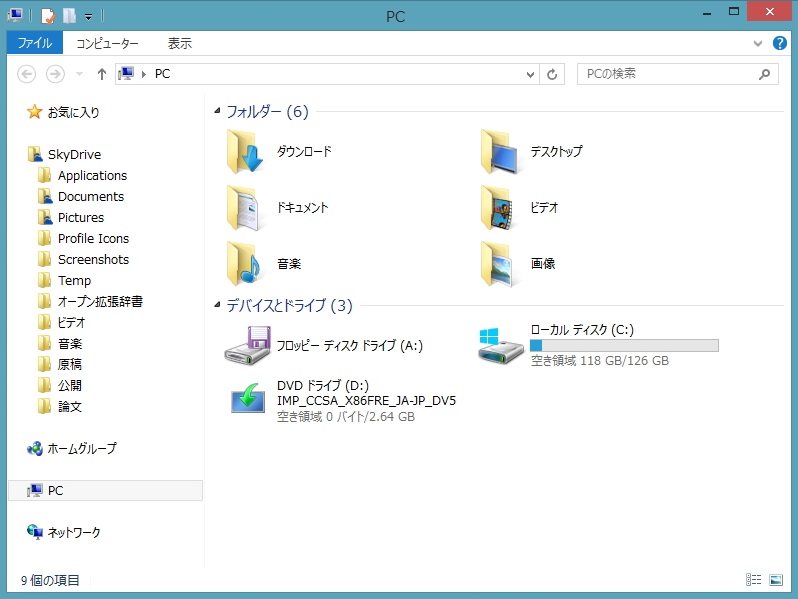Open the Help question mark icon
Screen dimensions: 798x599
pyautogui.click(x=779, y=43)
